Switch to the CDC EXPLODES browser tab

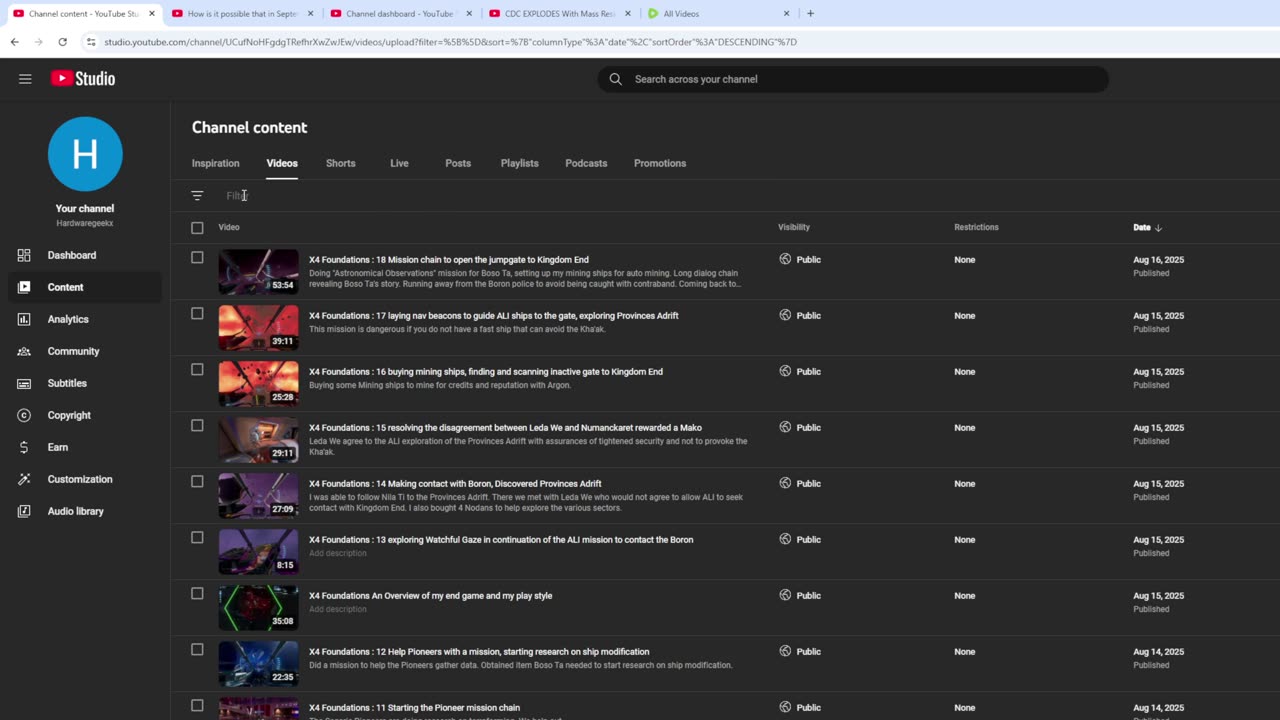point(557,14)
